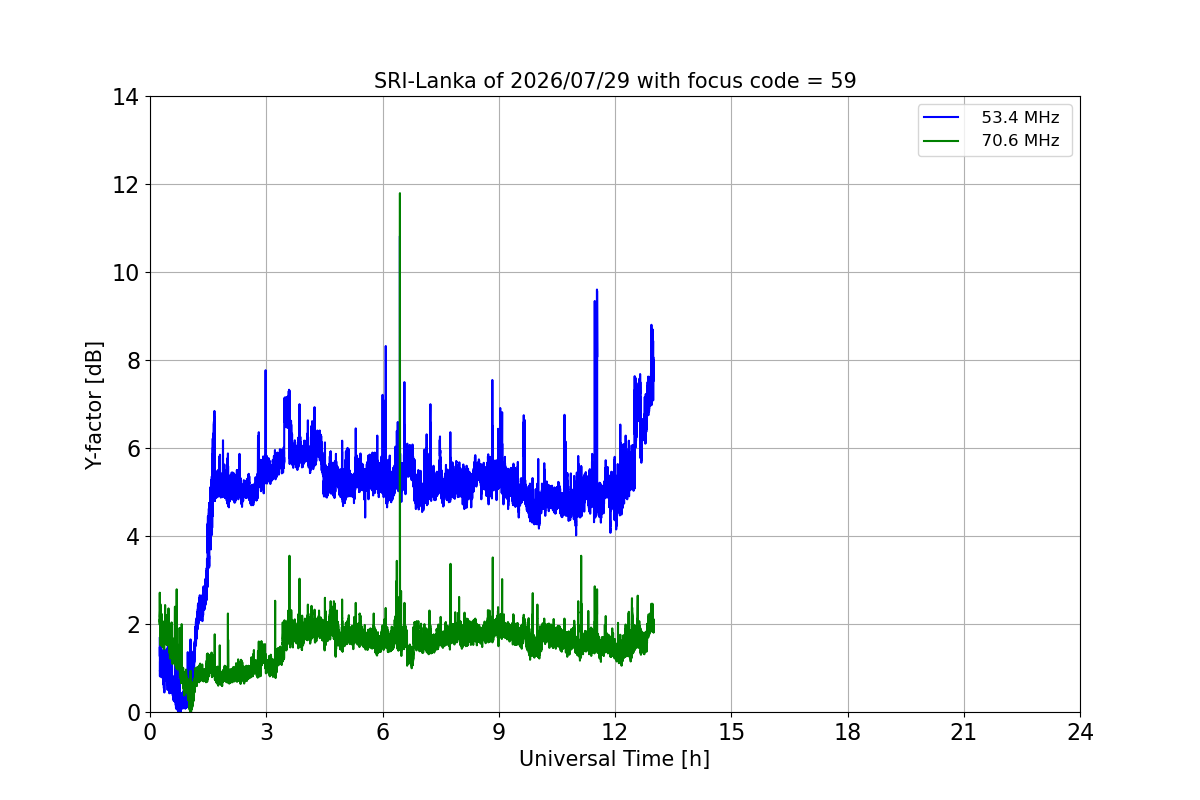Click the green legend line swatch
The height and width of the screenshot is (800, 1200).
(x=941, y=141)
